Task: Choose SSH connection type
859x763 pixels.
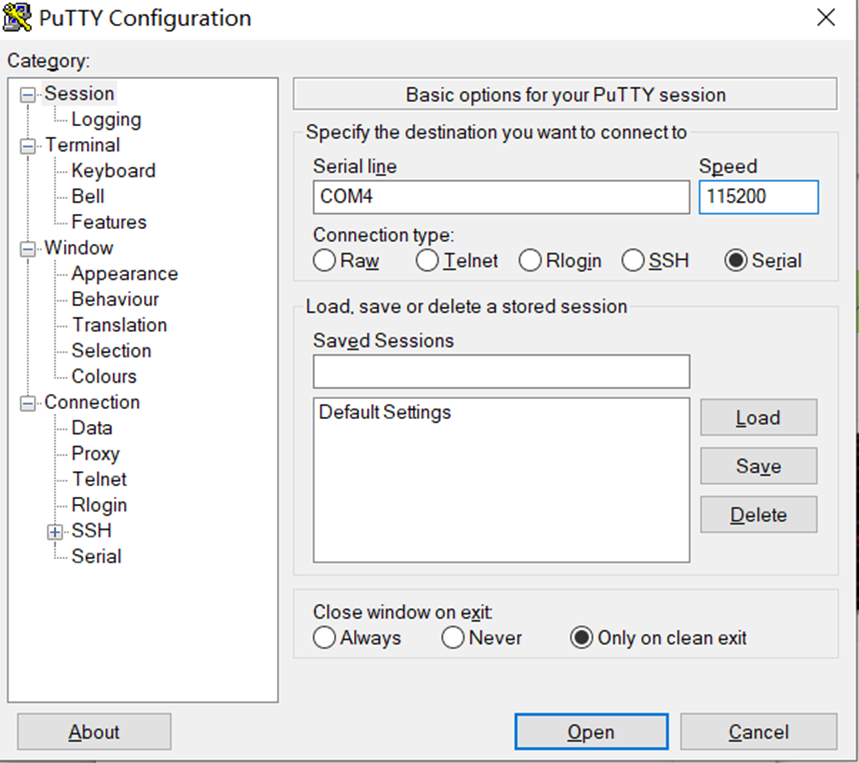Action: pos(633,260)
